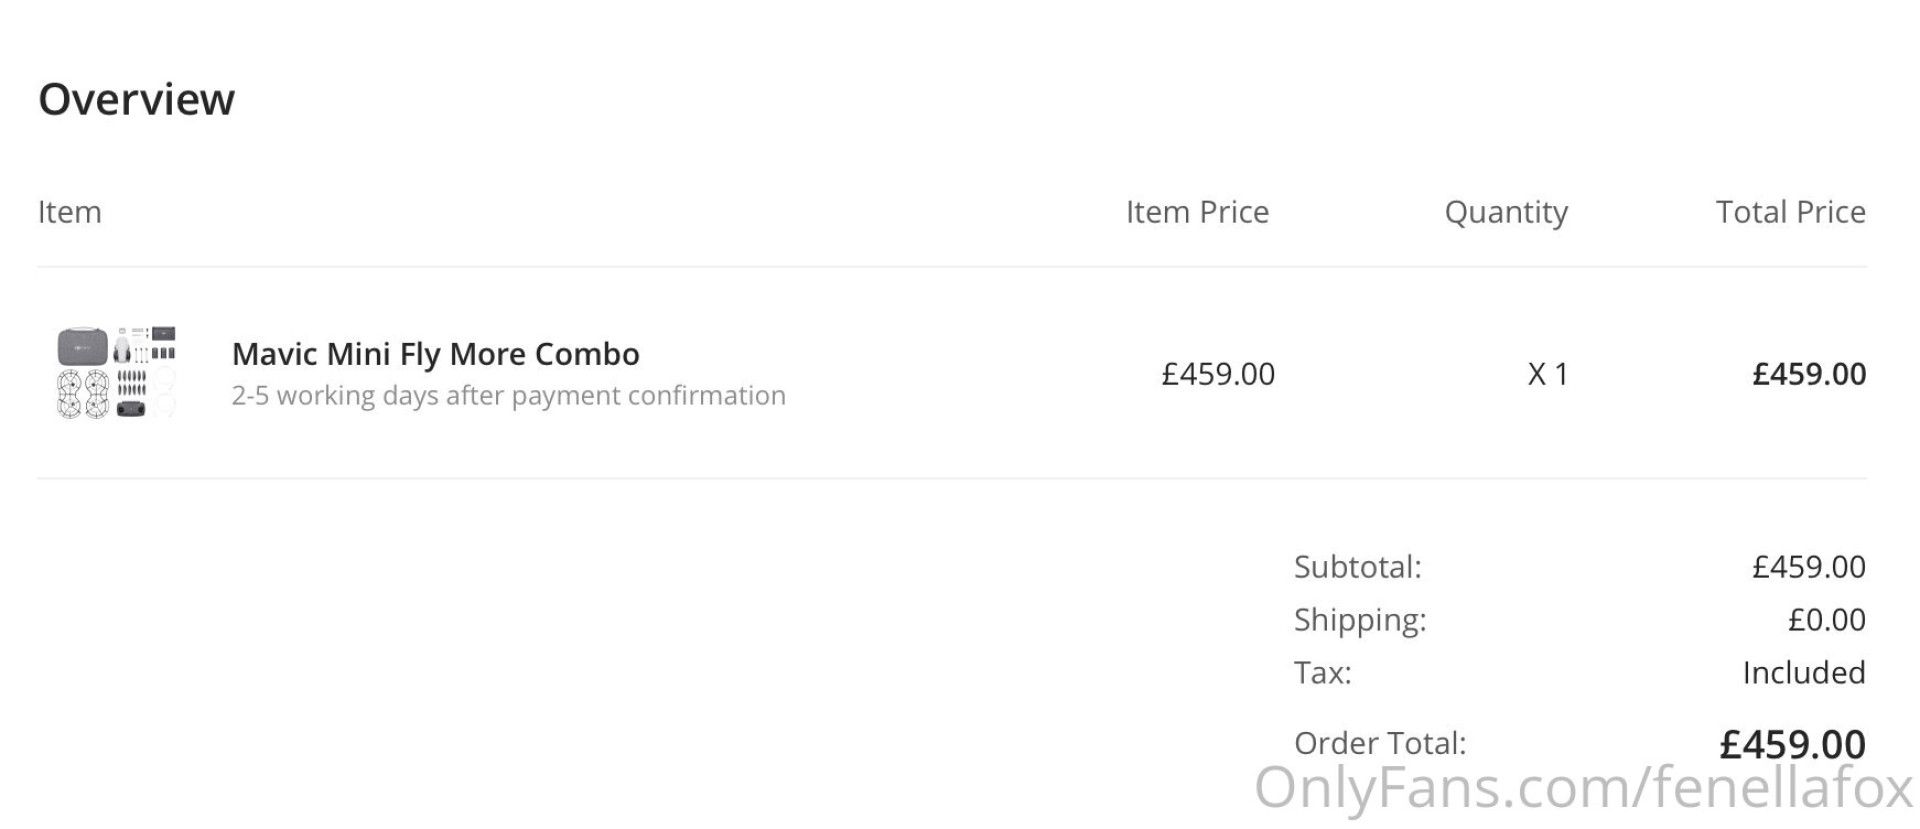Click the Mavic Mini Fly More Combo thumbnail
The image size is (1920, 829).
[x=116, y=373]
